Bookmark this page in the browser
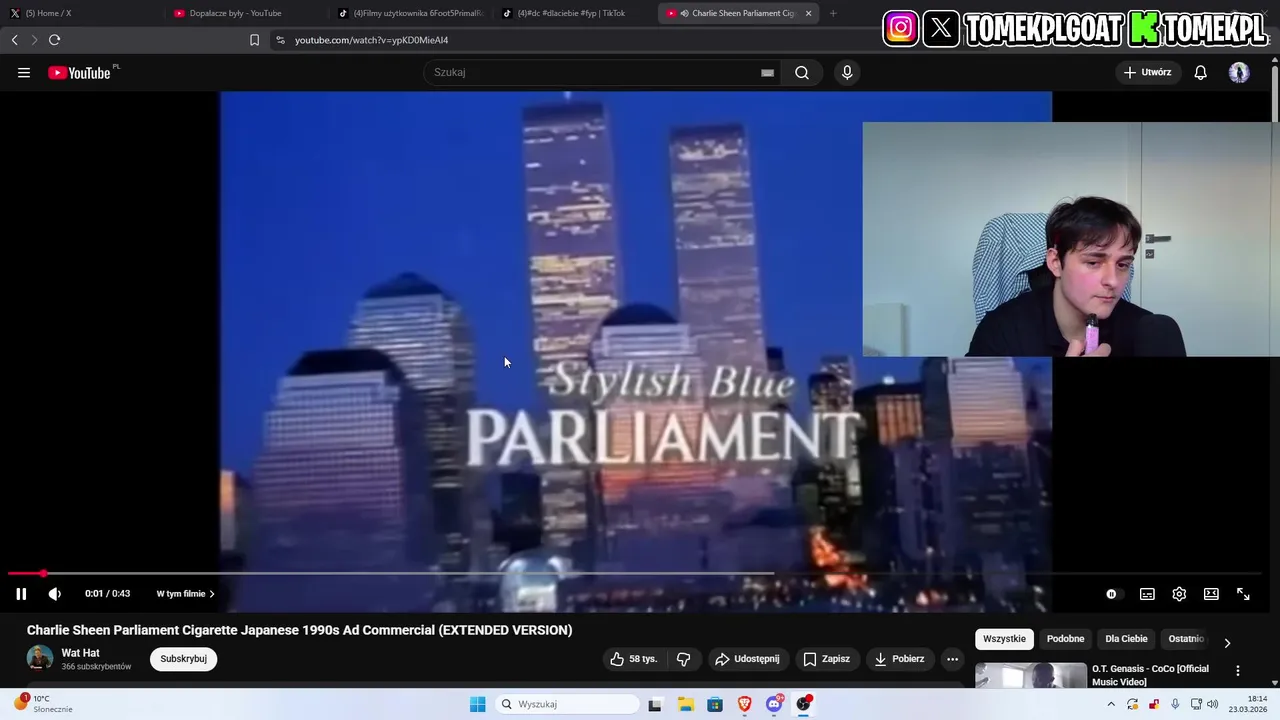This screenshot has height=720, width=1280. [254, 40]
